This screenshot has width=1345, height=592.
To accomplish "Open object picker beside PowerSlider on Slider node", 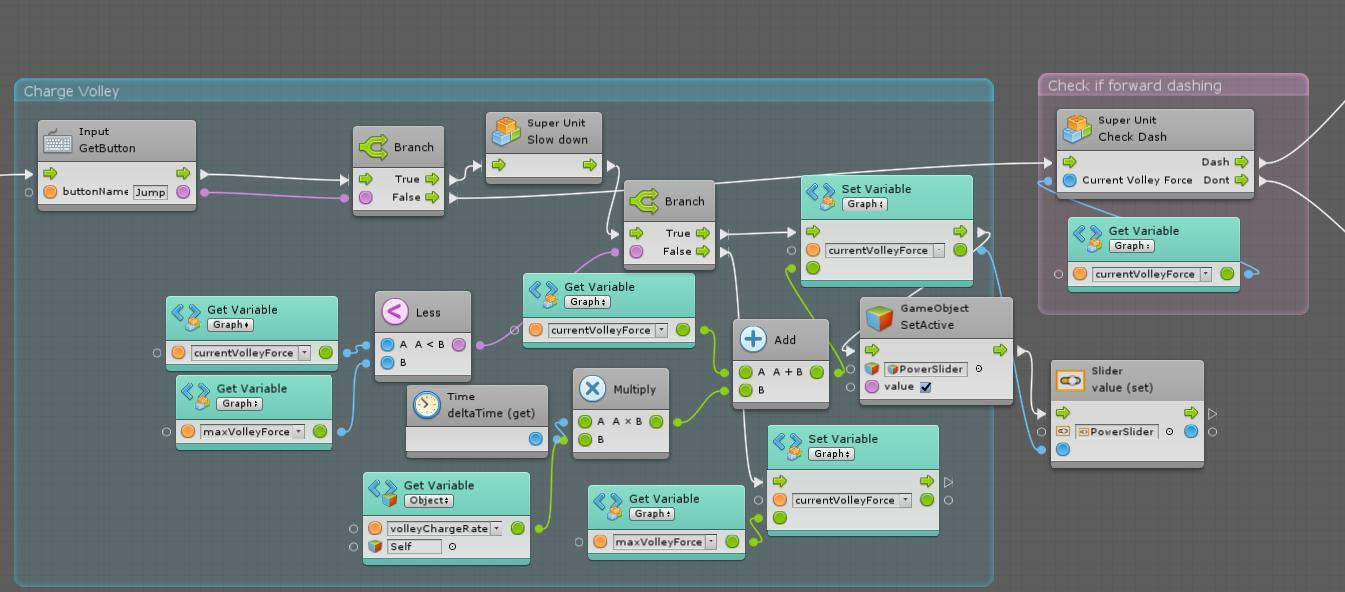I will pyautogui.click(x=1169, y=432).
